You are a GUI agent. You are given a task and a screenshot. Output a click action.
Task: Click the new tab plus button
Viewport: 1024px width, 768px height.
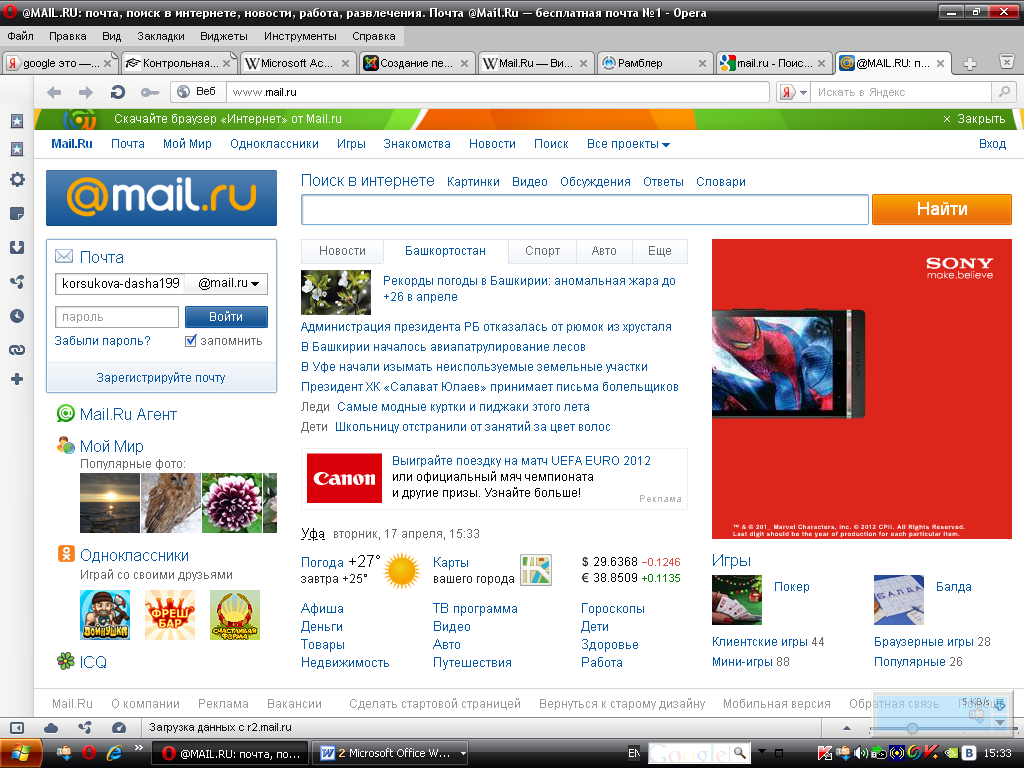tap(970, 63)
